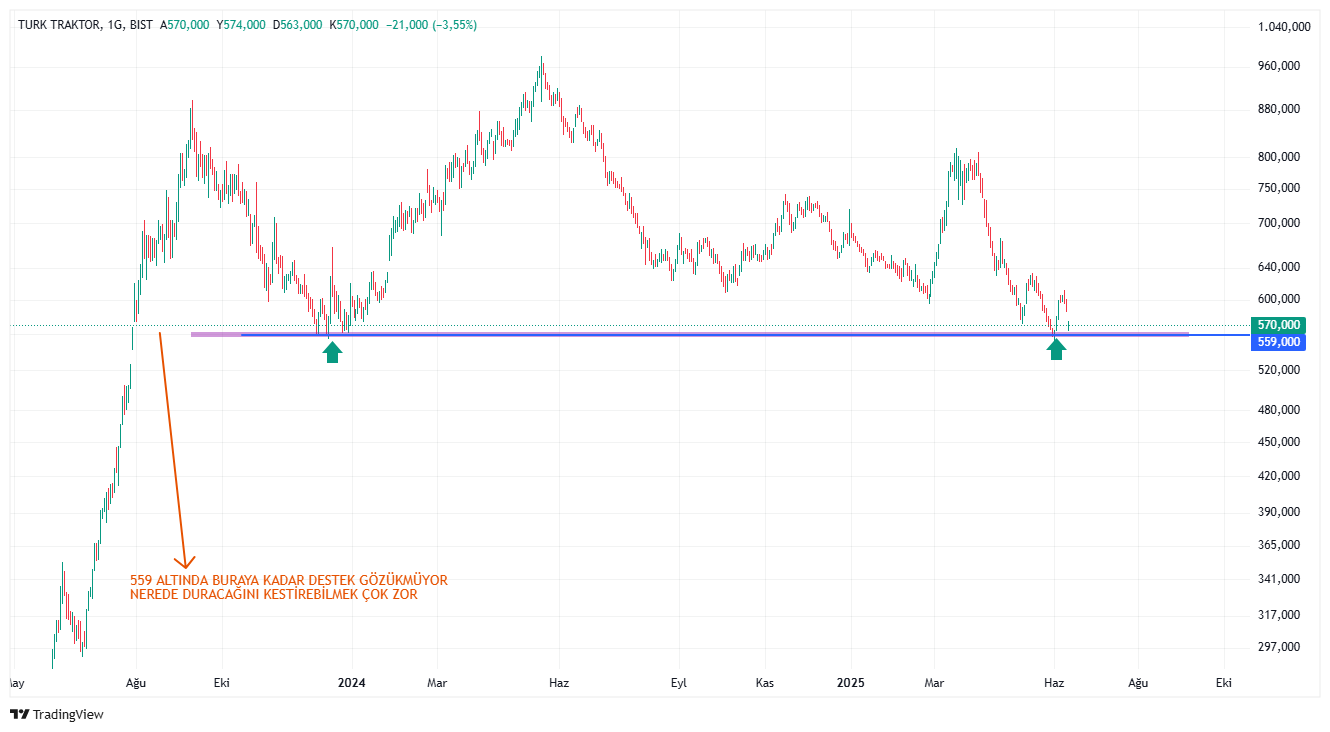Screen dimensions: 1330x732
Task: Click the NEREDE DURACAĞINI annotation line
Action: click(x=274, y=594)
